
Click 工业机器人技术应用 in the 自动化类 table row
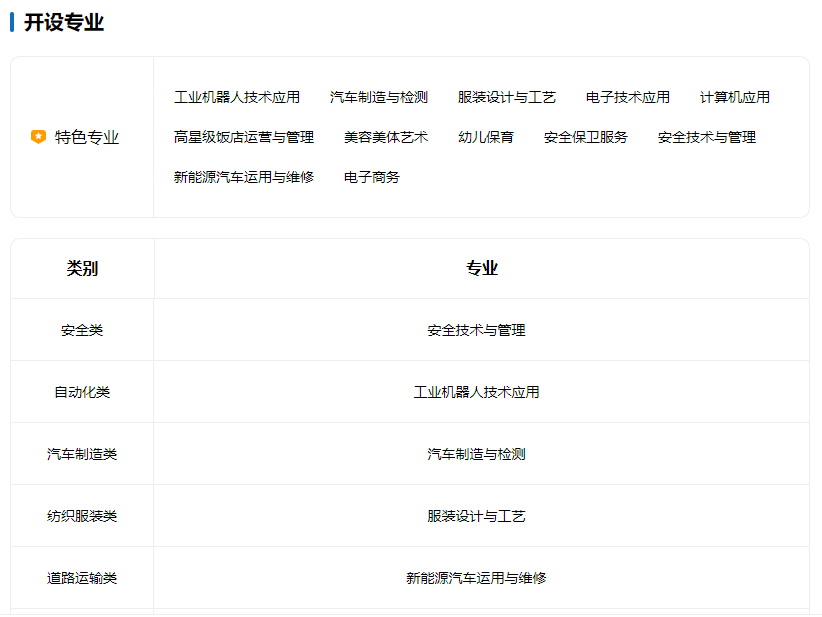click(x=477, y=392)
